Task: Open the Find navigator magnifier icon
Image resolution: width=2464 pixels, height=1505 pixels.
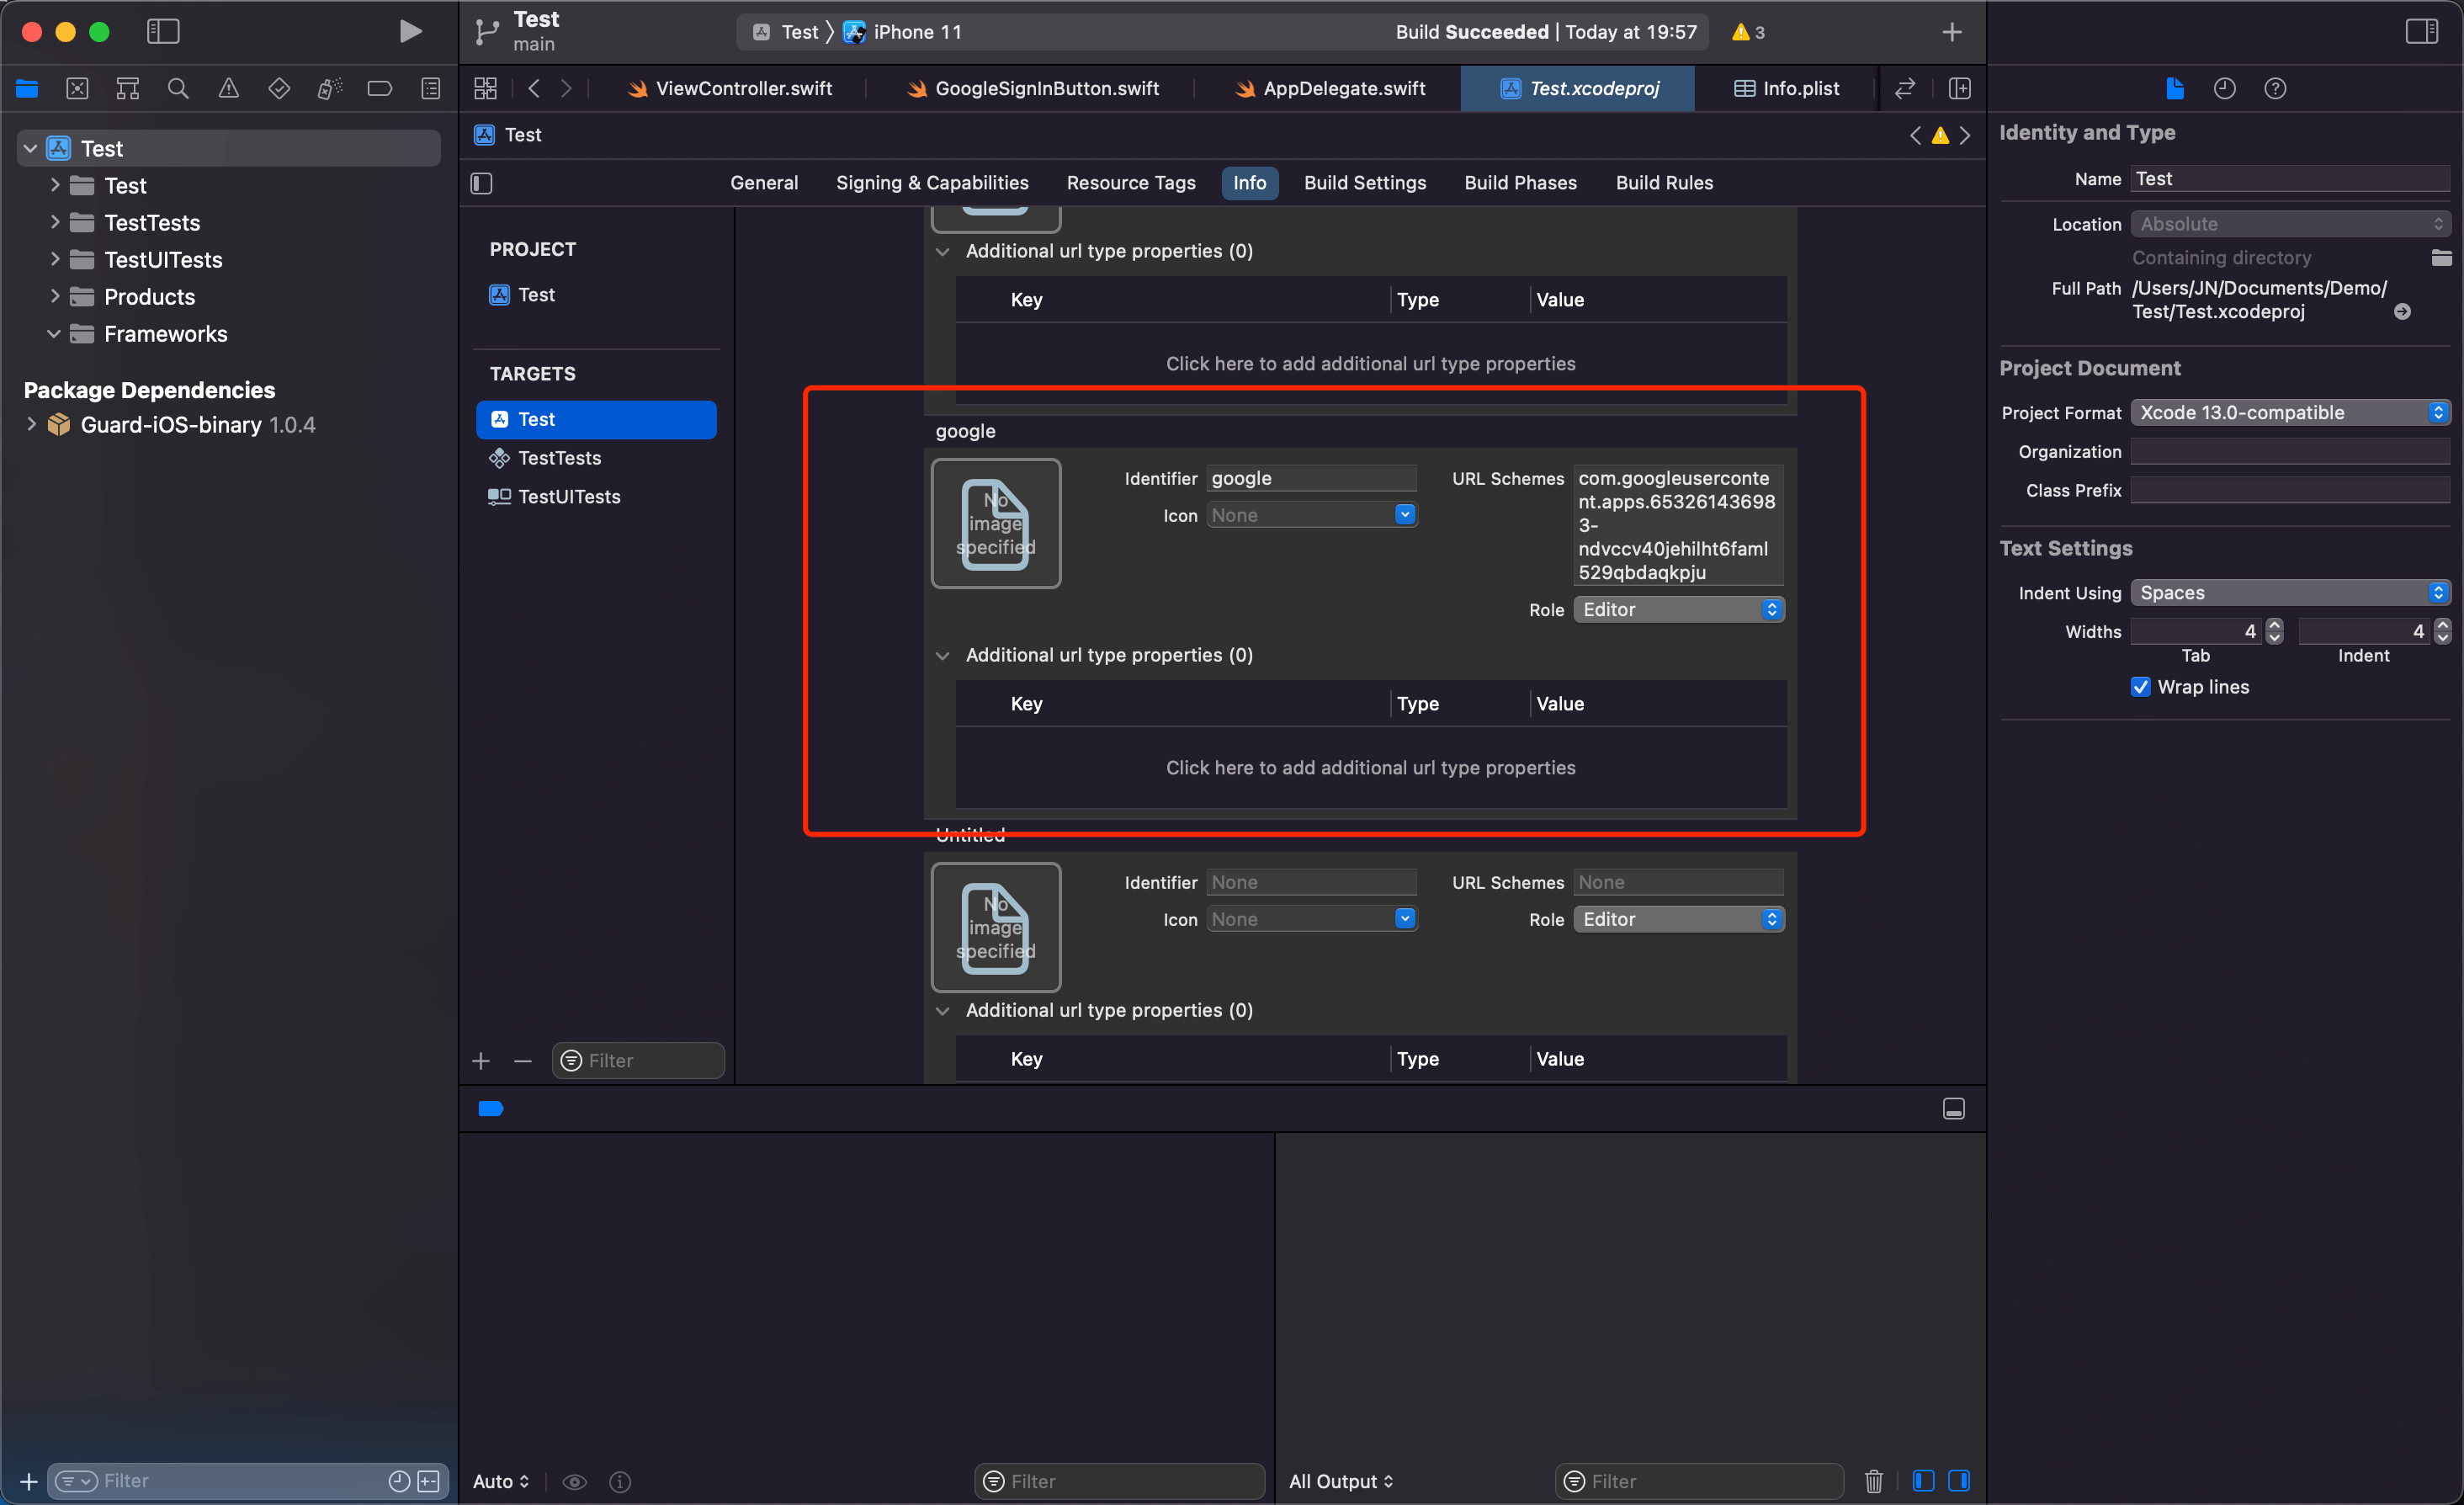Action: click(178, 88)
